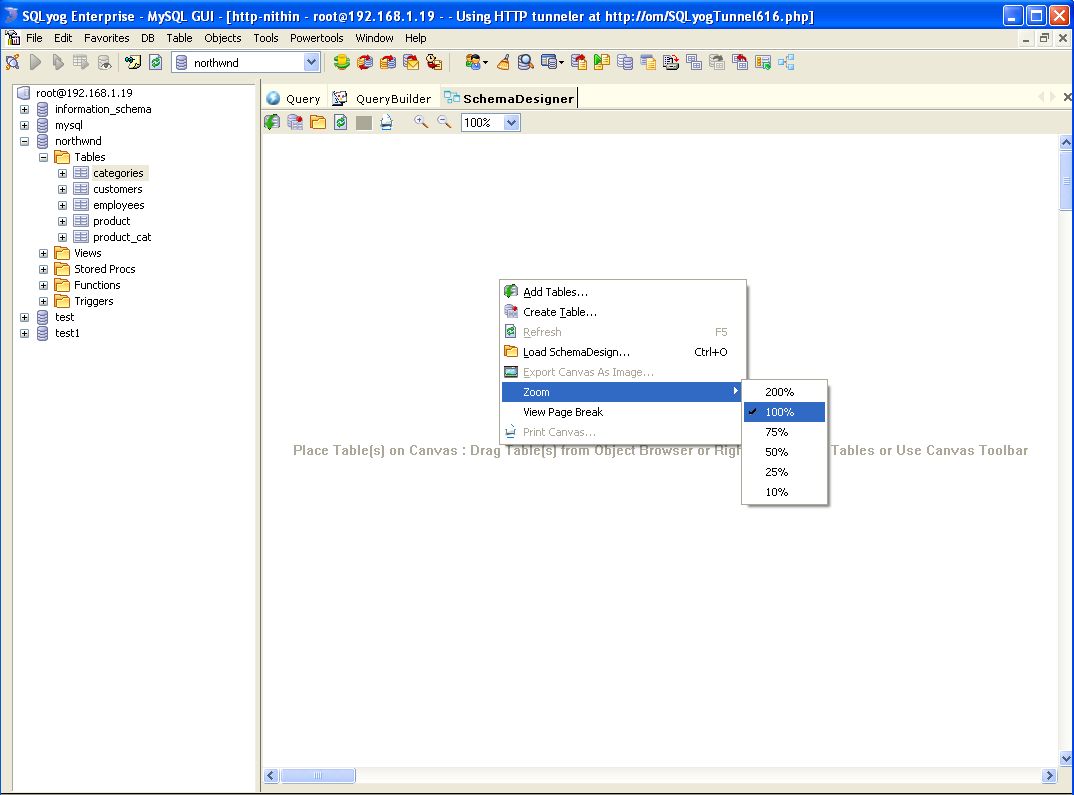Click the scheduled backup clock icon

point(434,63)
